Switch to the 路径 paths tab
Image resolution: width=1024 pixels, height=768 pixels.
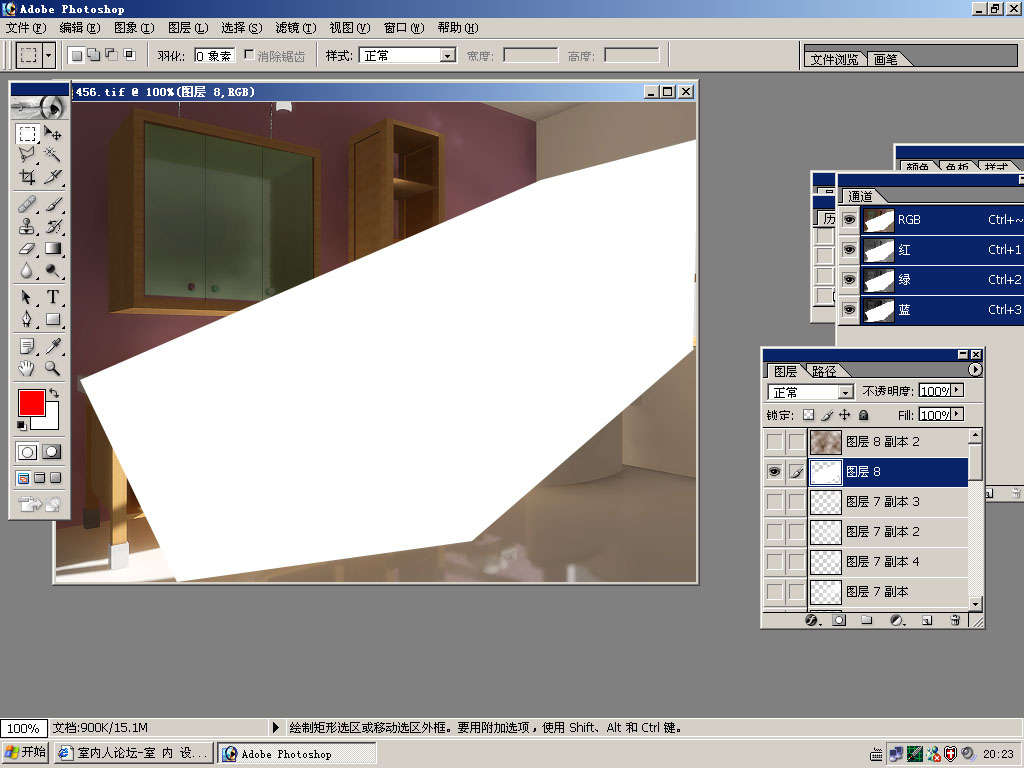pyautogui.click(x=824, y=371)
